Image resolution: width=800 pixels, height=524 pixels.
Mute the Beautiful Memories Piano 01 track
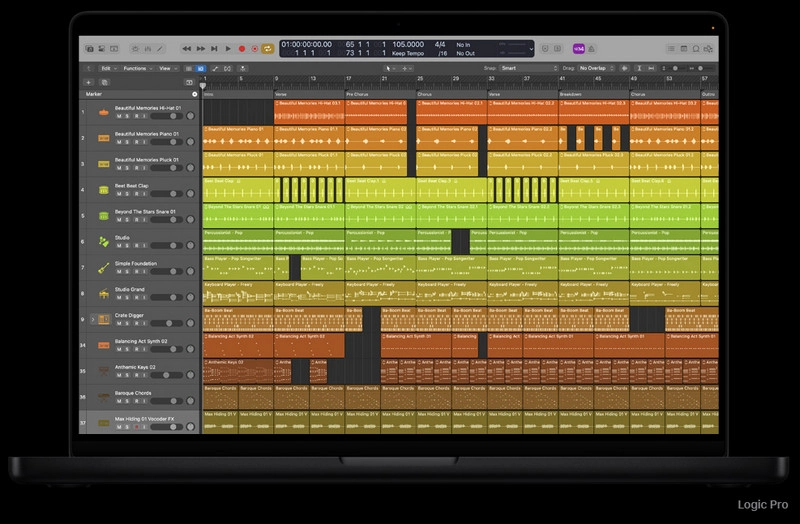[x=117, y=143]
